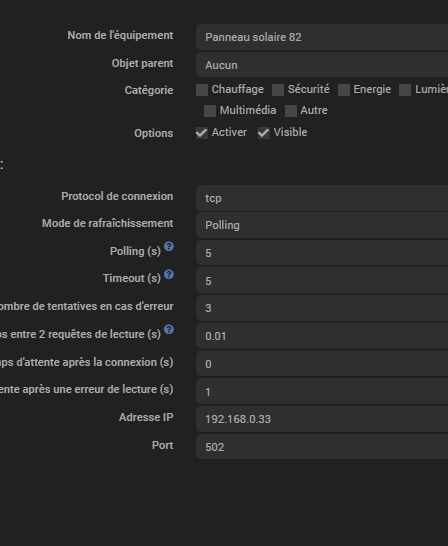Open the Mode de rafraîchissement dropdown
The image size is (448, 546).
[x=322, y=225]
